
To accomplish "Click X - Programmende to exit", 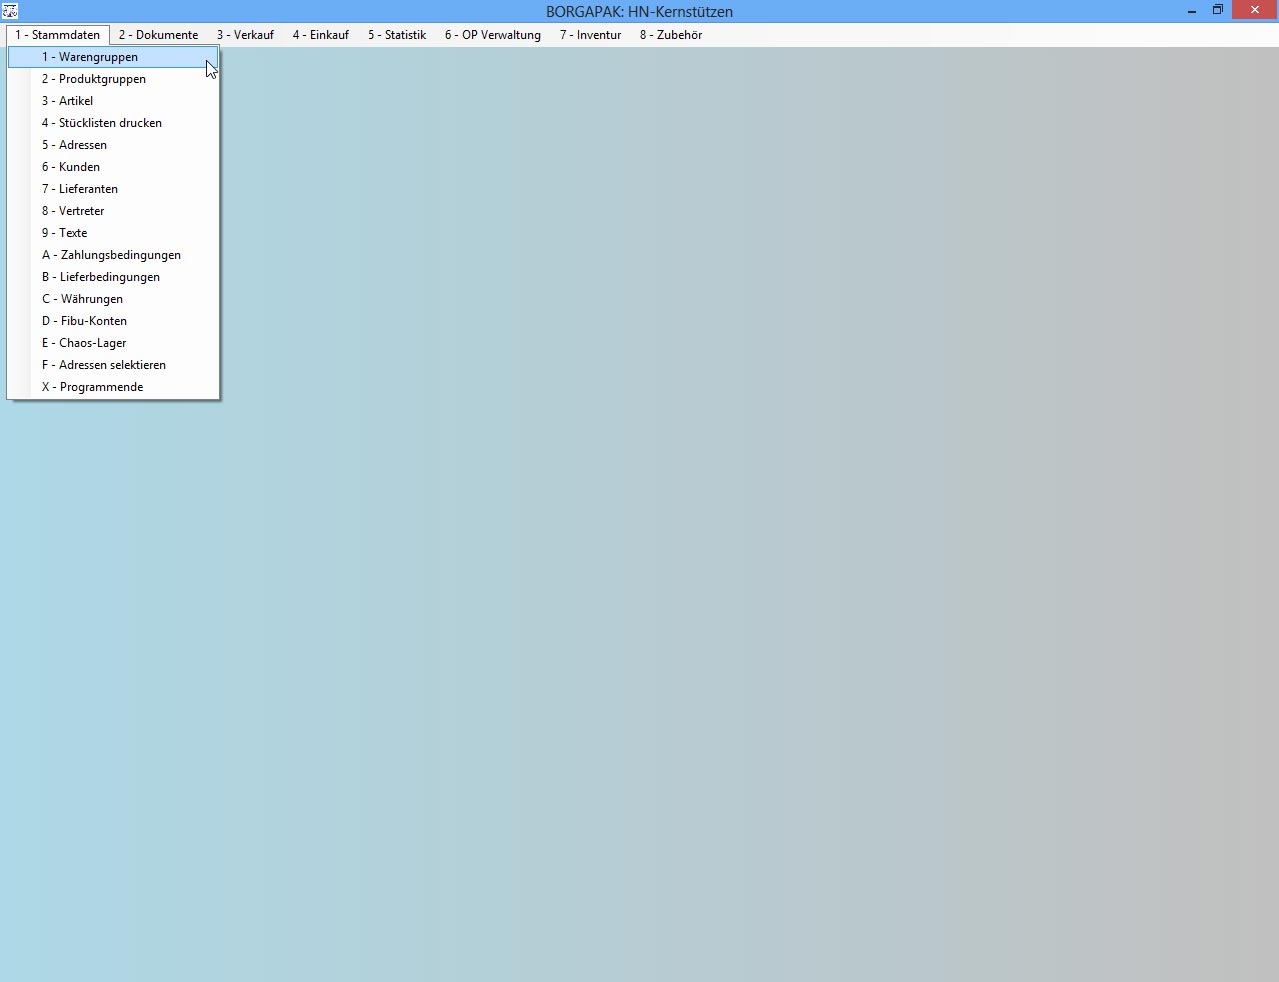I will (113, 387).
